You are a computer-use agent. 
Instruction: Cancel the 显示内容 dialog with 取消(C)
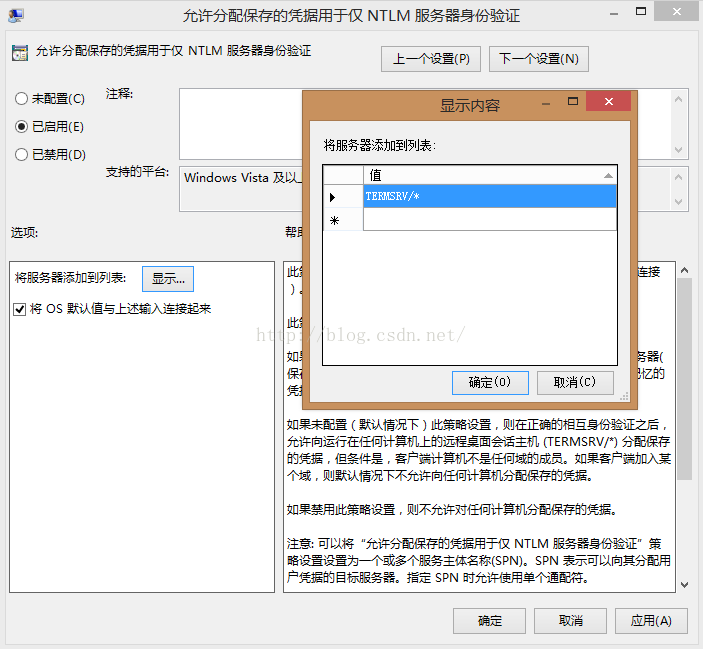(x=575, y=383)
